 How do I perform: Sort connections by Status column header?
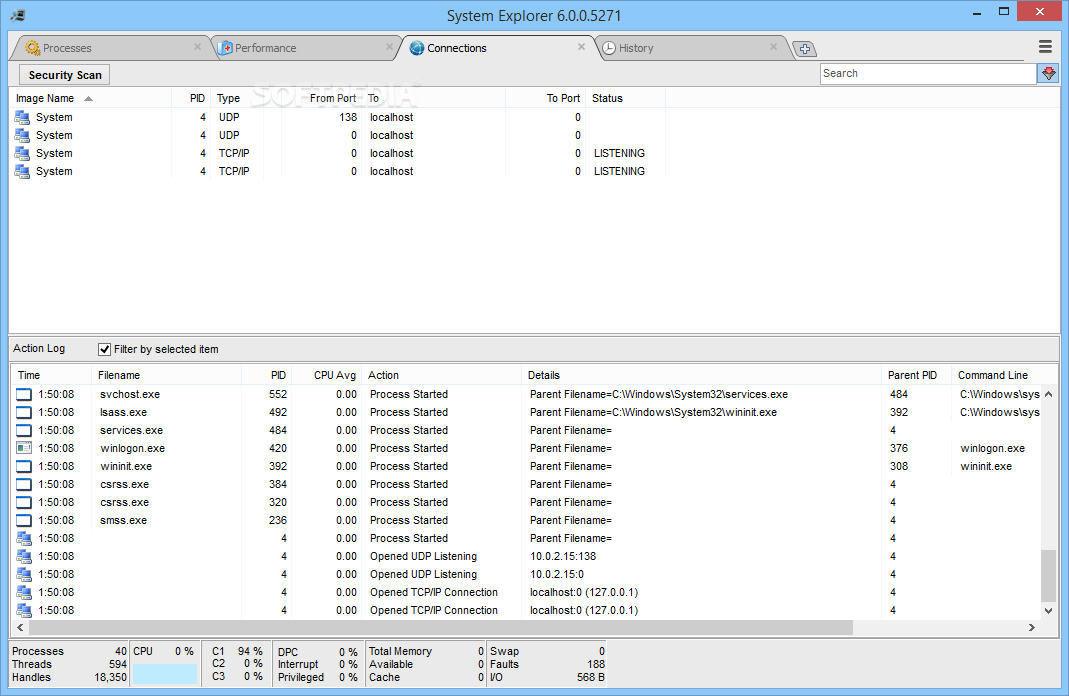tap(625, 98)
